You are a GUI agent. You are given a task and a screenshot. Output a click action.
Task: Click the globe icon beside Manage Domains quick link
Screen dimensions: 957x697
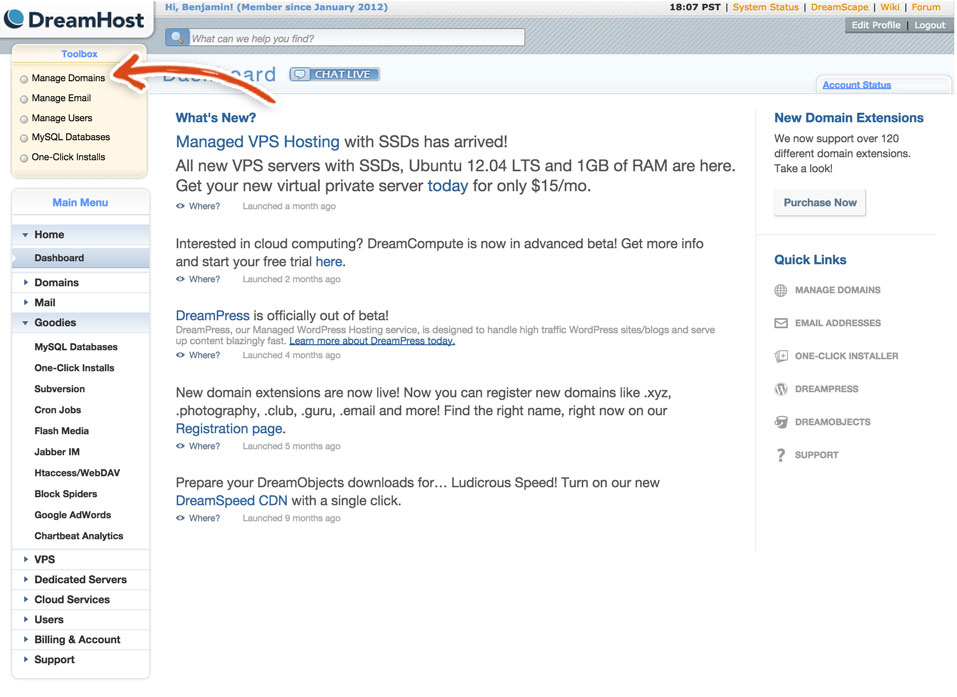point(781,291)
